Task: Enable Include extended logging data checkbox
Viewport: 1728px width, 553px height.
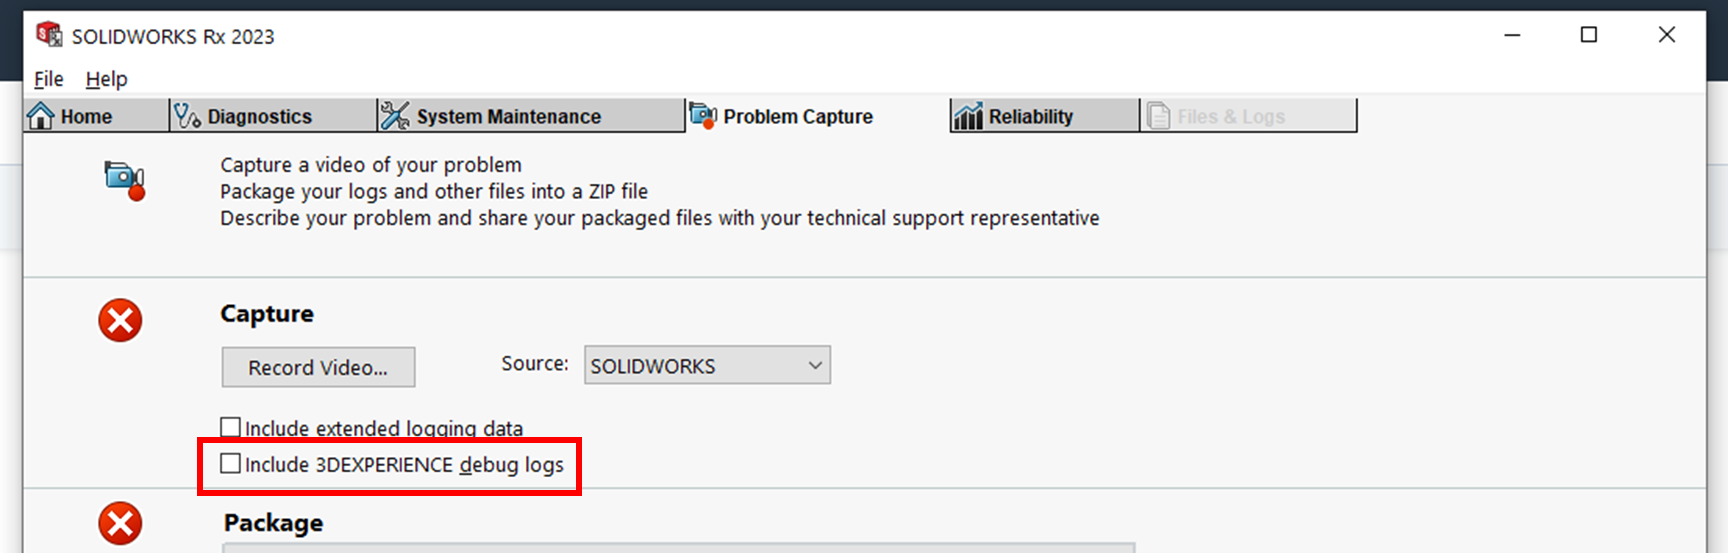Action: [231, 427]
